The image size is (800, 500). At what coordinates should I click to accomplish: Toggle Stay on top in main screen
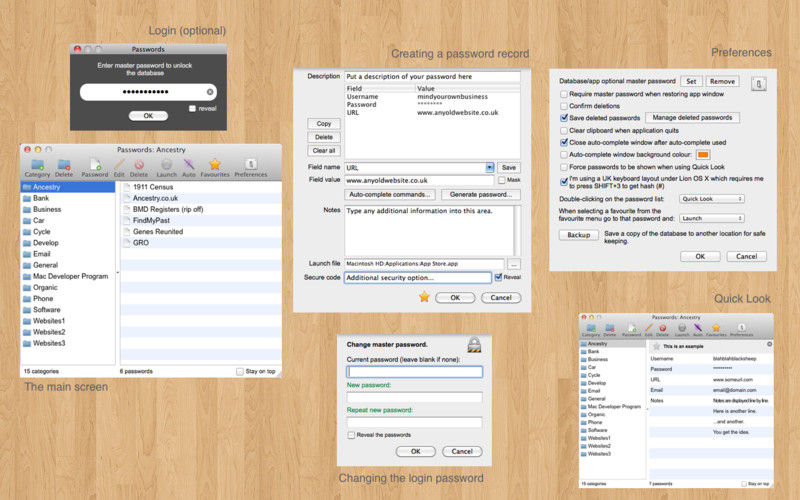point(240,371)
